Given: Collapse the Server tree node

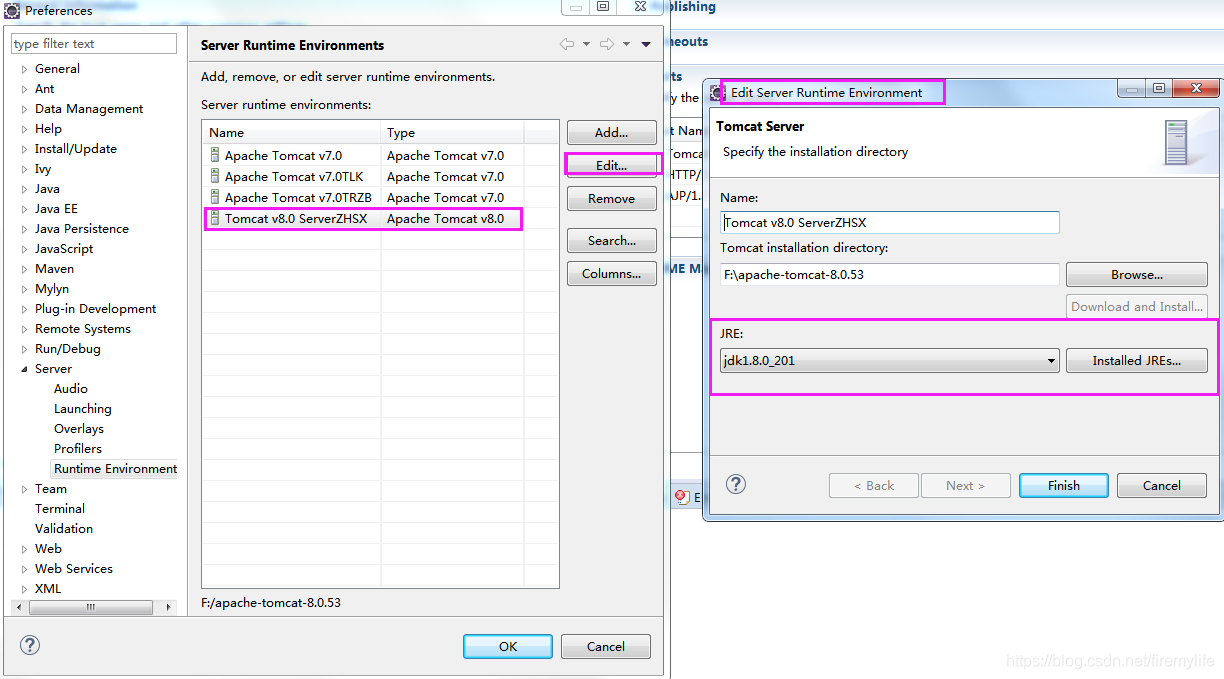Looking at the screenshot, I should (x=25, y=369).
